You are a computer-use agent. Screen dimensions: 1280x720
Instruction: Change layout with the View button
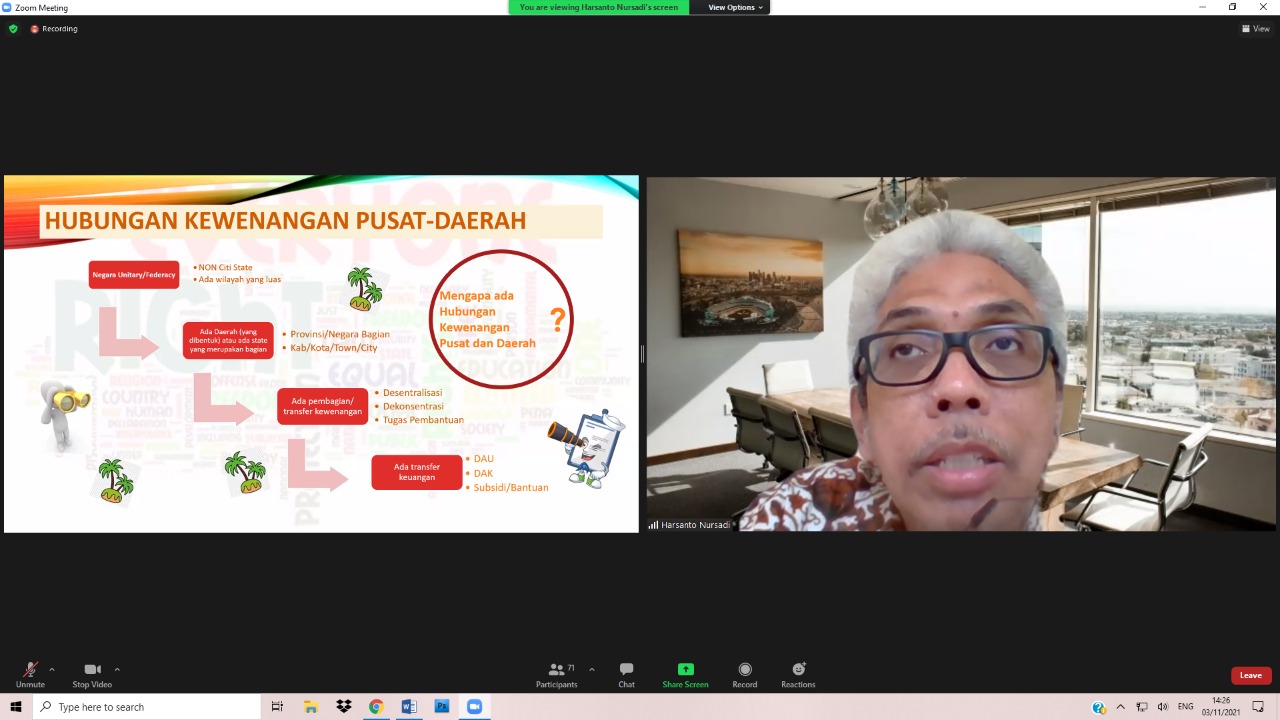point(1256,29)
